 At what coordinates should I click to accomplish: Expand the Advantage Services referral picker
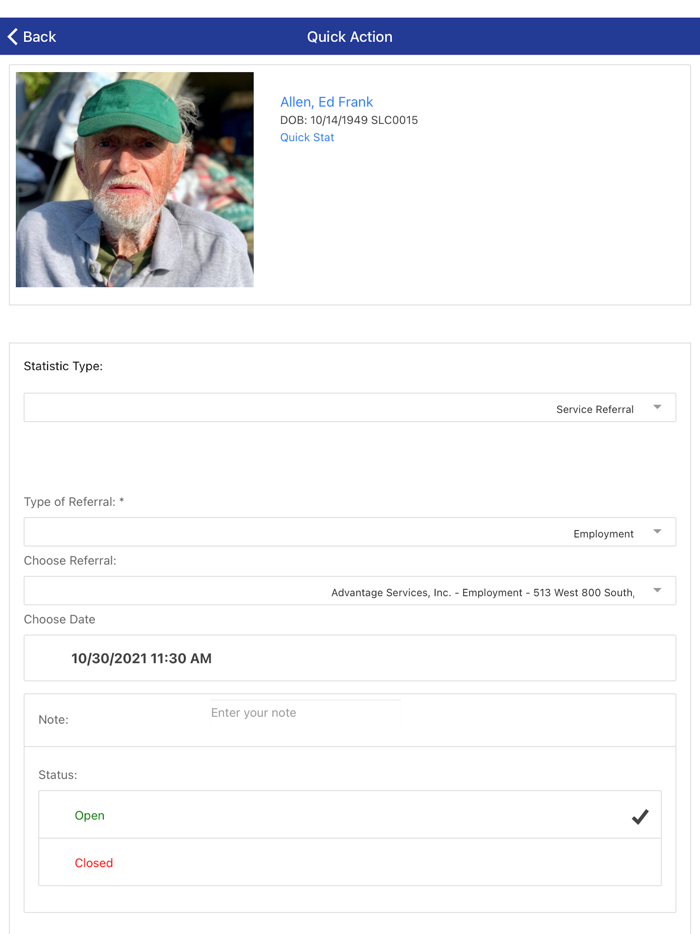click(350, 590)
